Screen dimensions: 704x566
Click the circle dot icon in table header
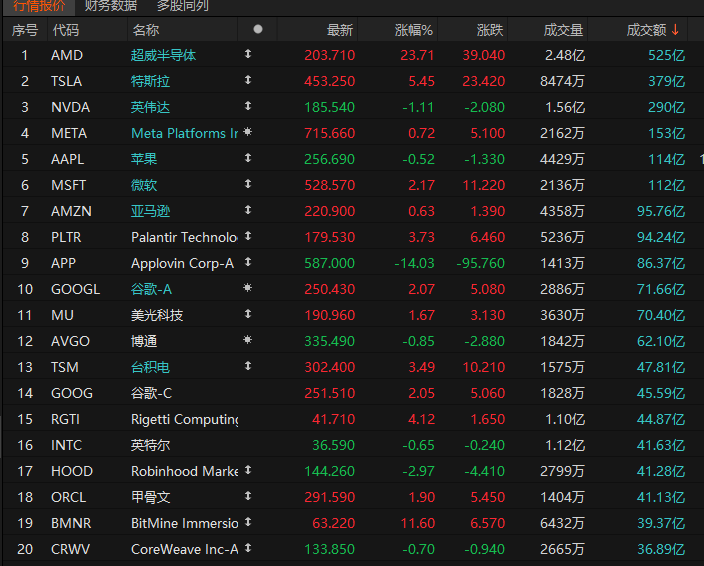click(x=258, y=30)
